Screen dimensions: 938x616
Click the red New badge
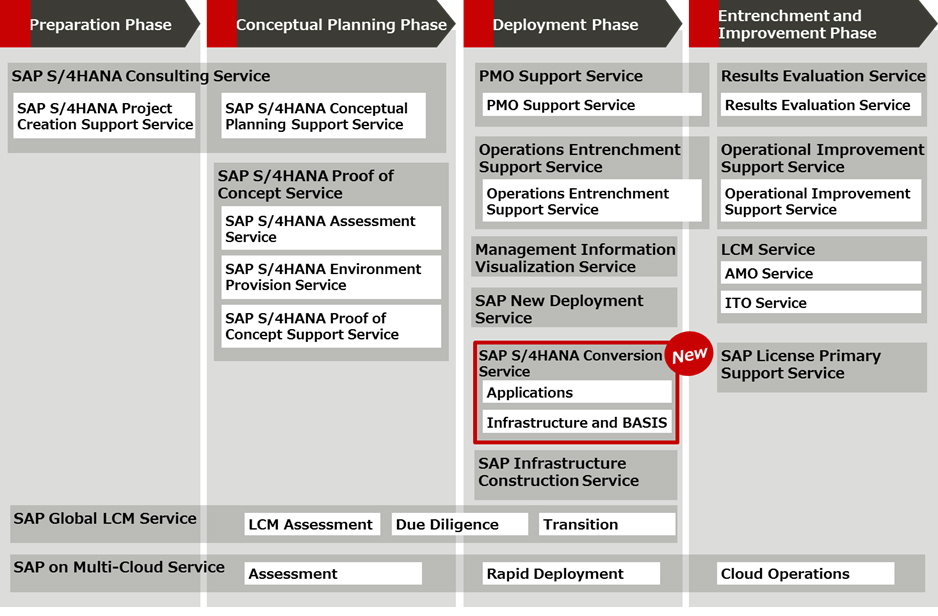(x=688, y=355)
